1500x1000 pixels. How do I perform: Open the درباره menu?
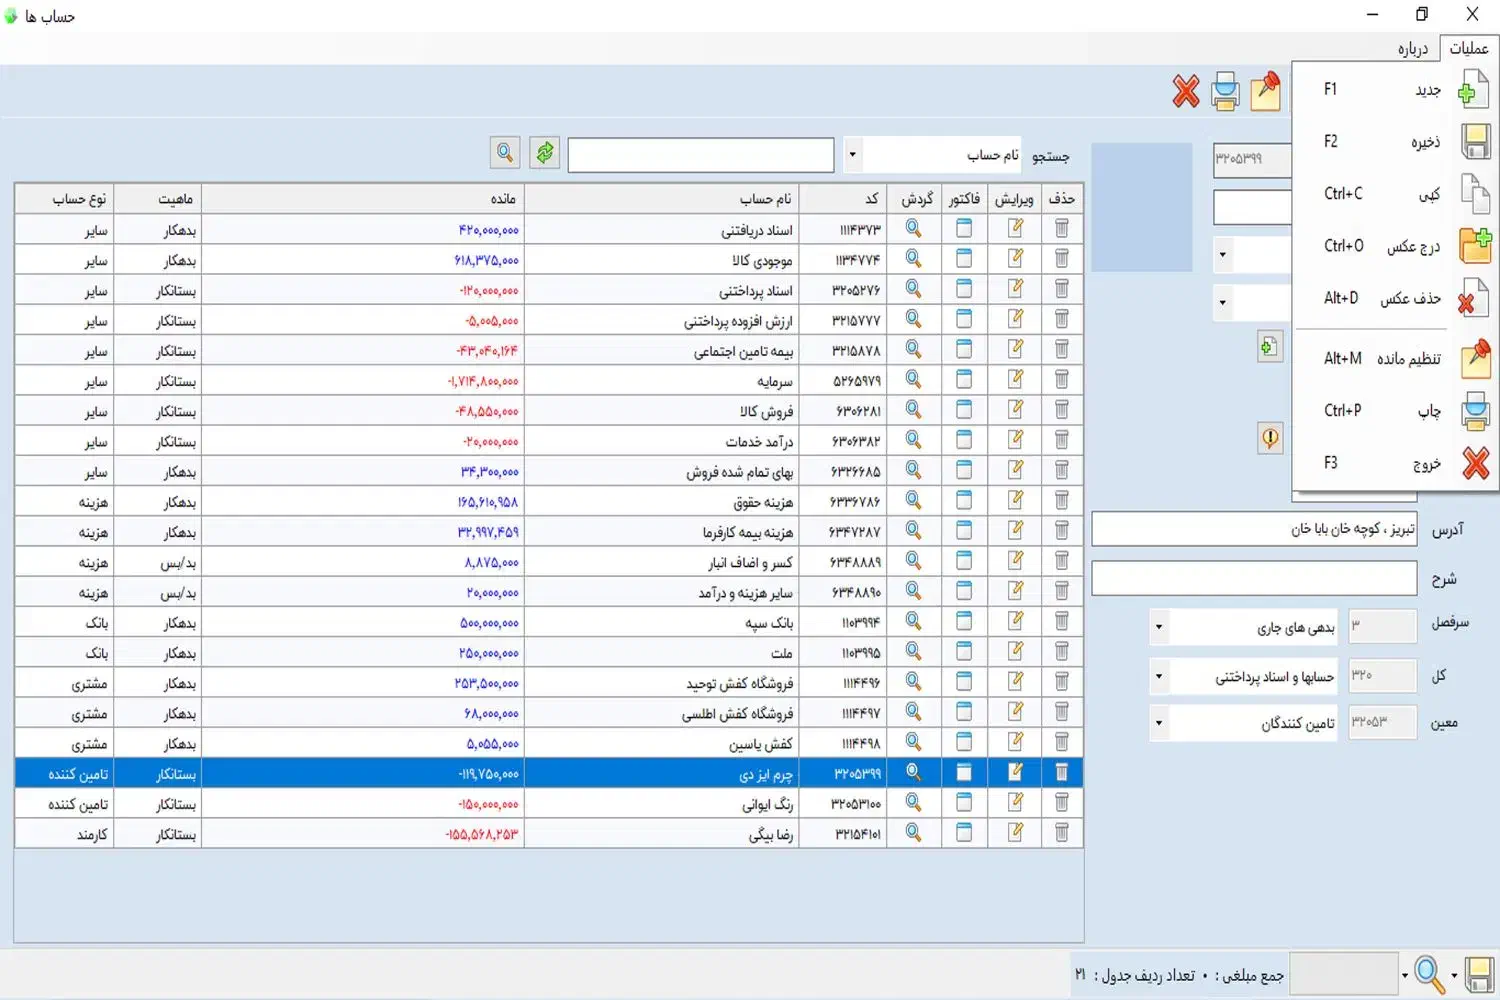pyautogui.click(x=1412, y=49)
